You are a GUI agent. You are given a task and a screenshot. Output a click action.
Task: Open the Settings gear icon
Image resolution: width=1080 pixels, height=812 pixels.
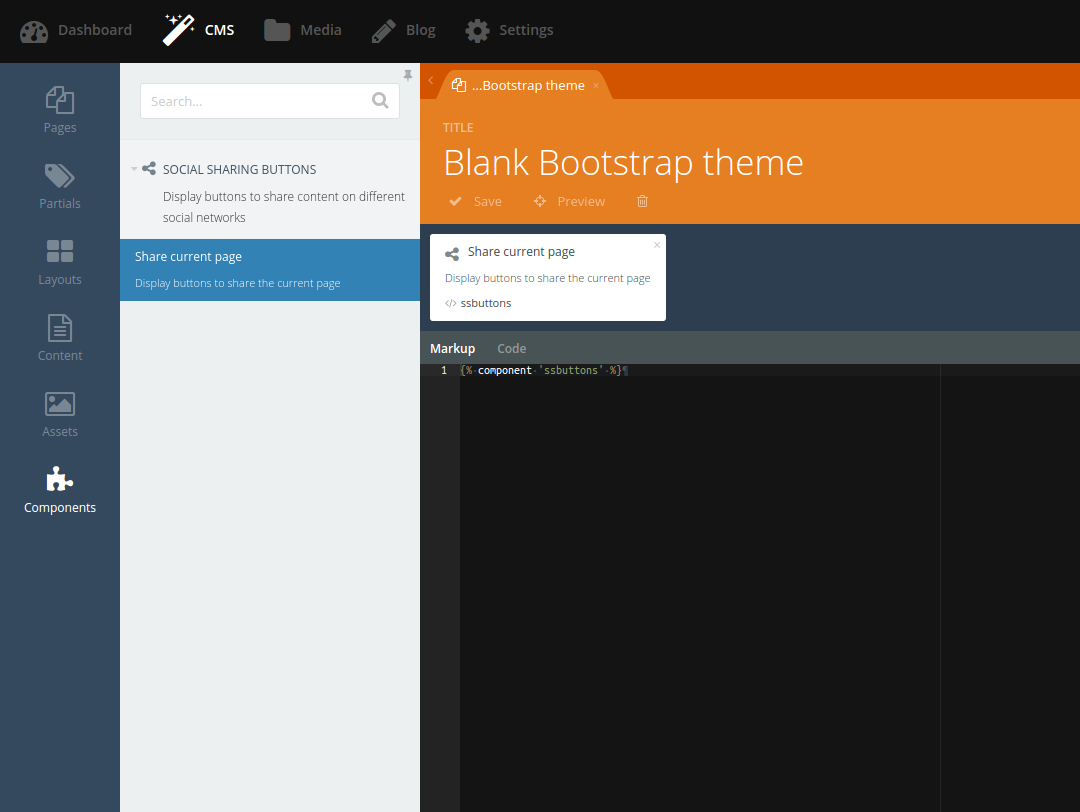[x=477, y=30]
